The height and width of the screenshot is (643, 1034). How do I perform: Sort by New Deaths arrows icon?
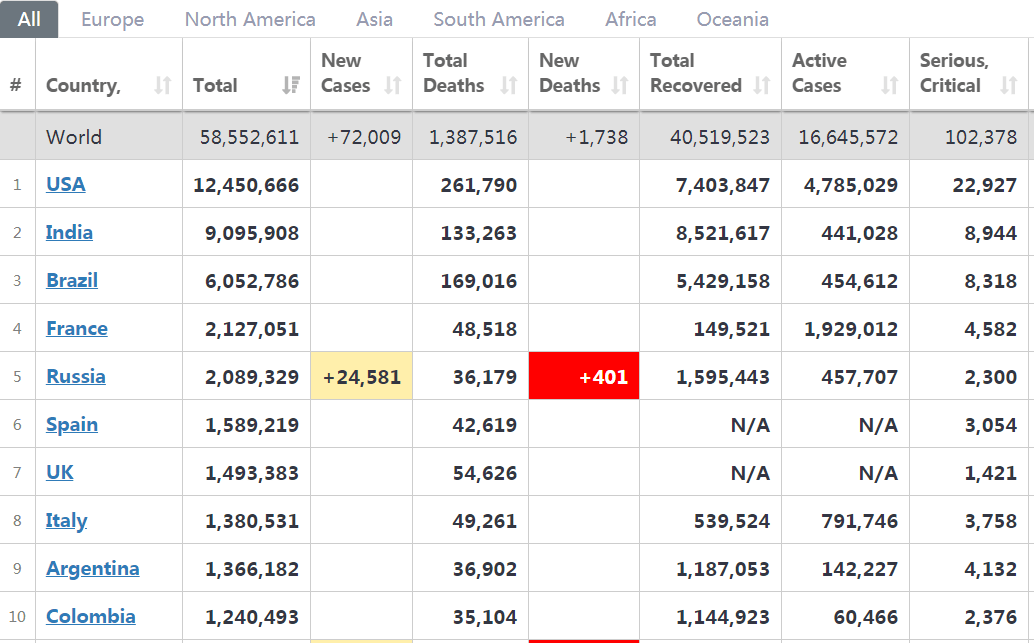click(620, 85)
